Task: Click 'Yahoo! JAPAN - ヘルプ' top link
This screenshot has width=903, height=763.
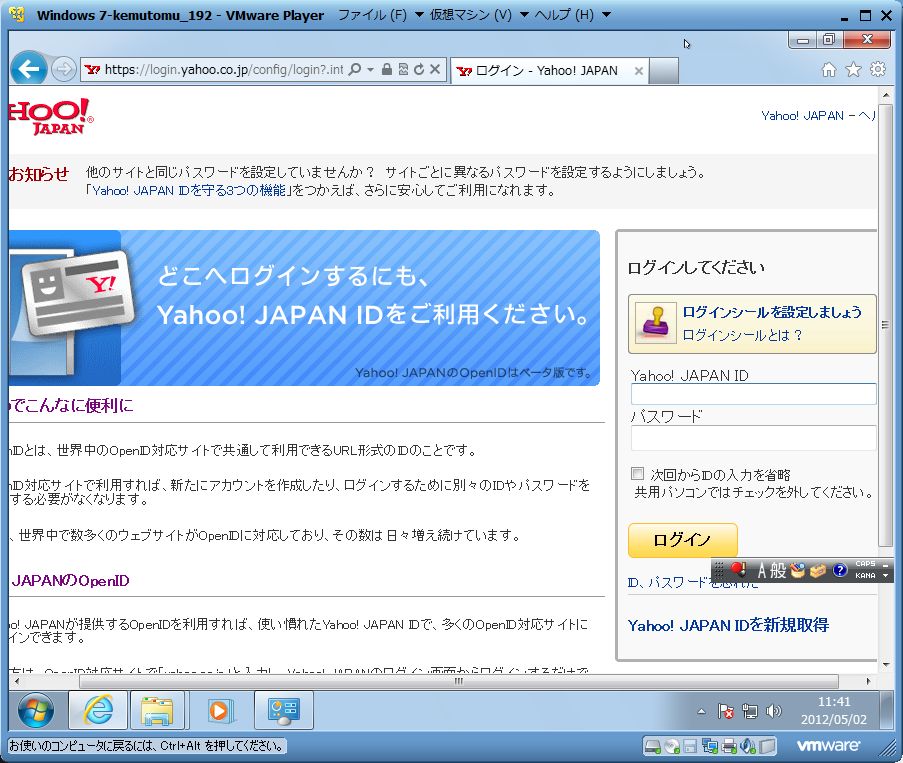Action: pos(818,116)
